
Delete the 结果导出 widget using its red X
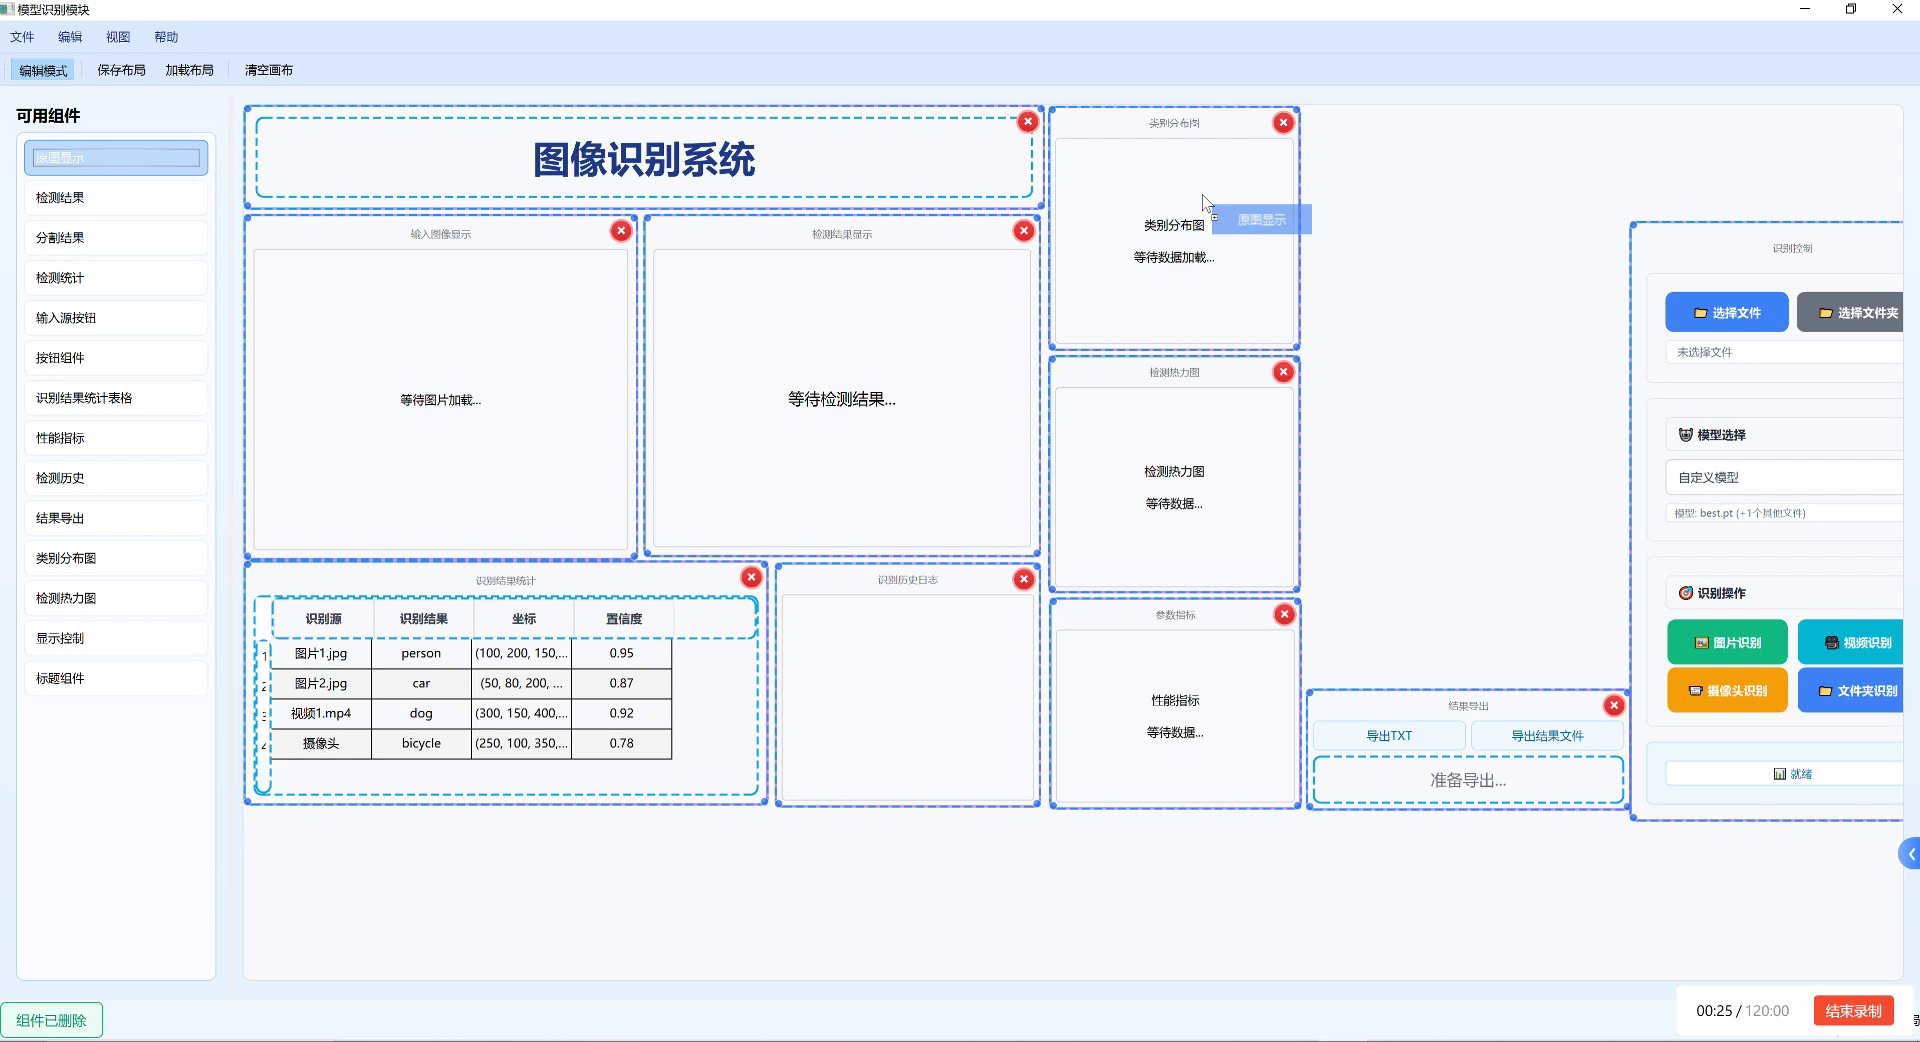(1614, 706)
